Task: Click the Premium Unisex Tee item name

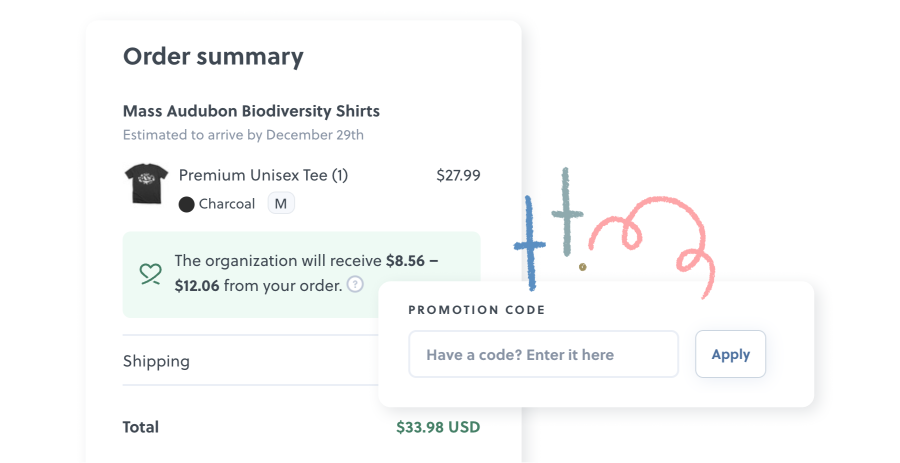Action: click(x=263, y=175)
